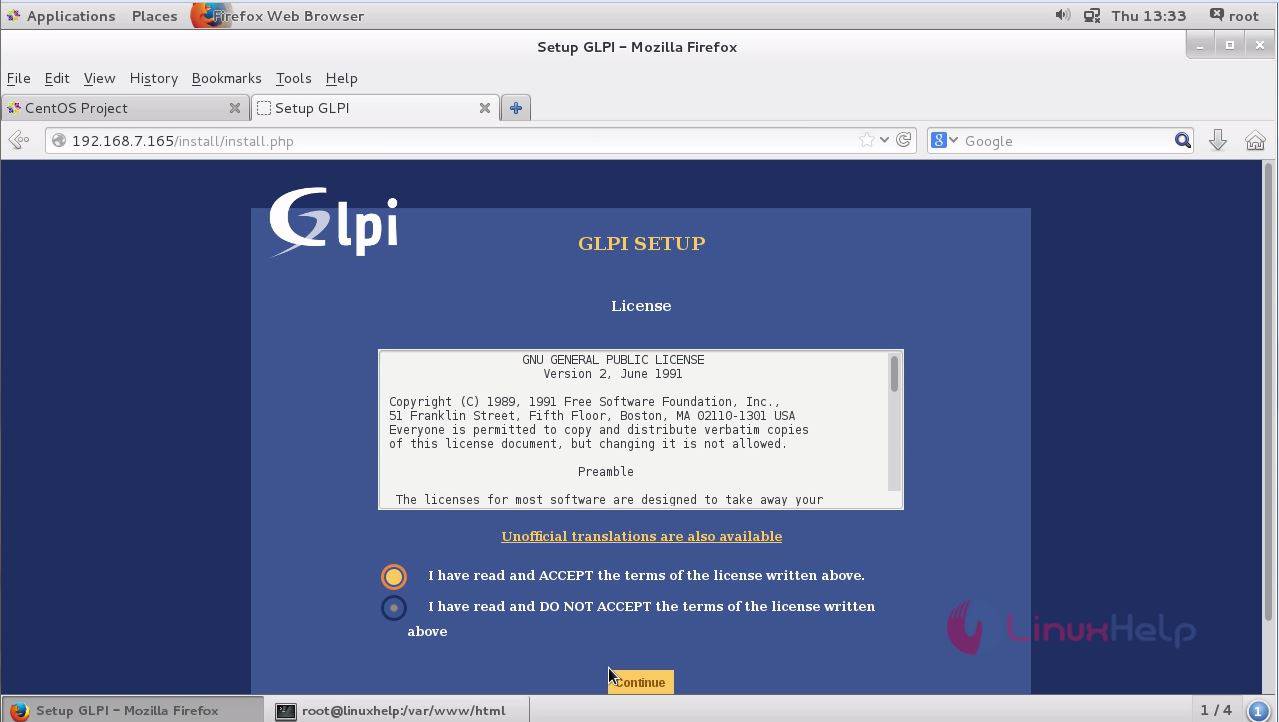Open the Help menu
This screenshot has height=722, width=1279.
pos(341,78)
